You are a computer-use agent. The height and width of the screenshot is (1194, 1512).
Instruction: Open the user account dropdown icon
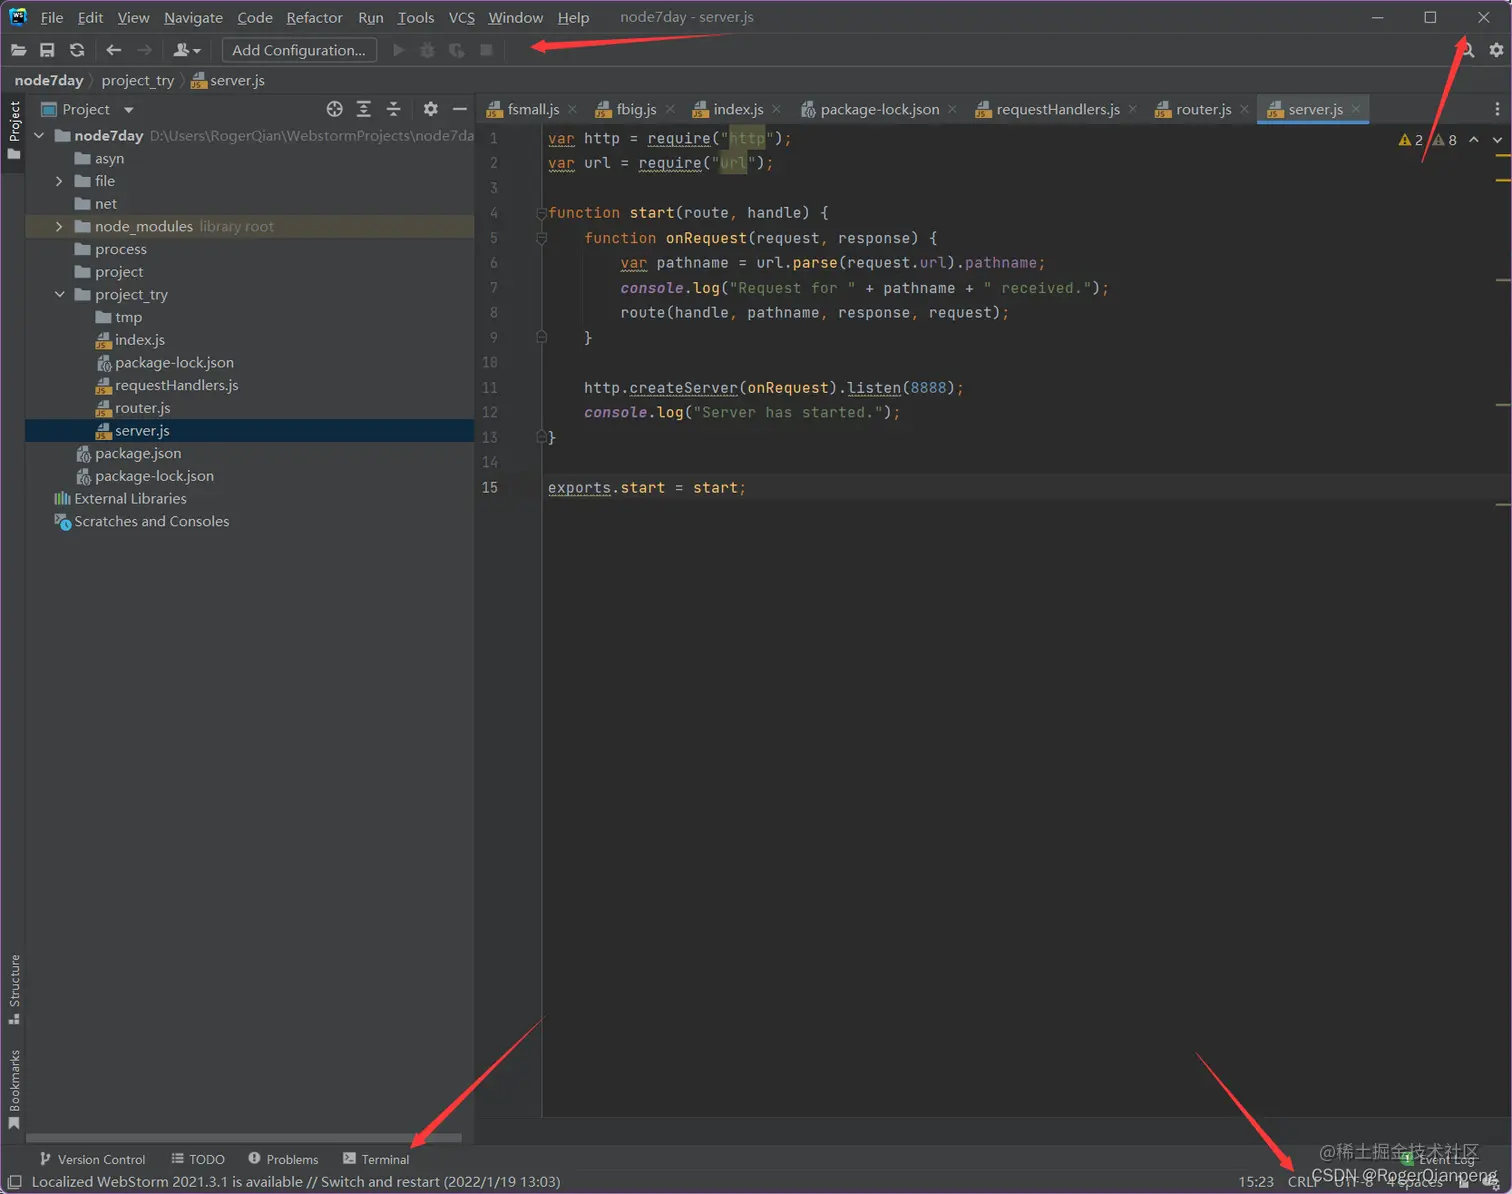click(187, 50)
